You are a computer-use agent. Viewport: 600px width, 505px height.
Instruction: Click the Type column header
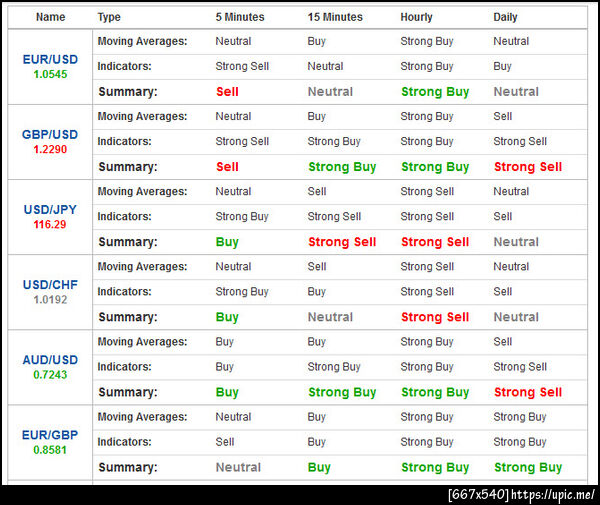(x=109, y=17)
